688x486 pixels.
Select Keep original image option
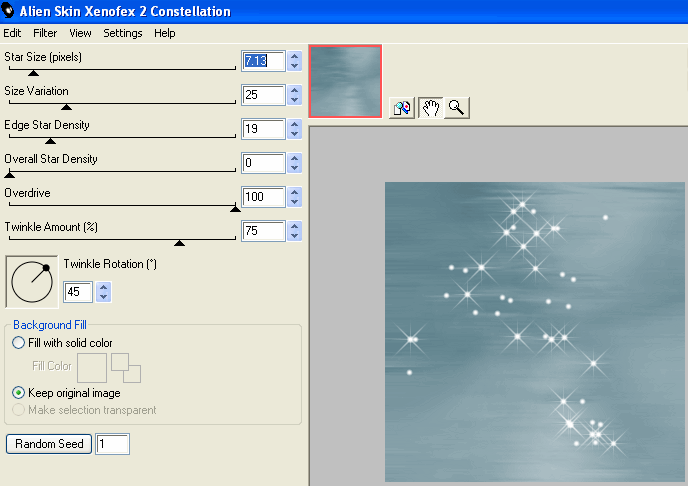(x=19, y=393)
